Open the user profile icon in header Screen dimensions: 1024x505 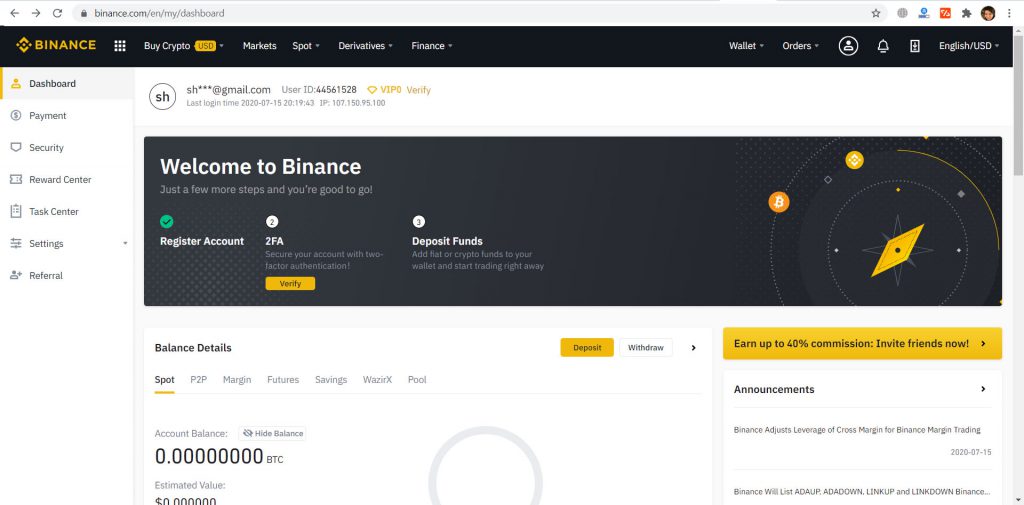pyautogui.click(x=848, y=46)
